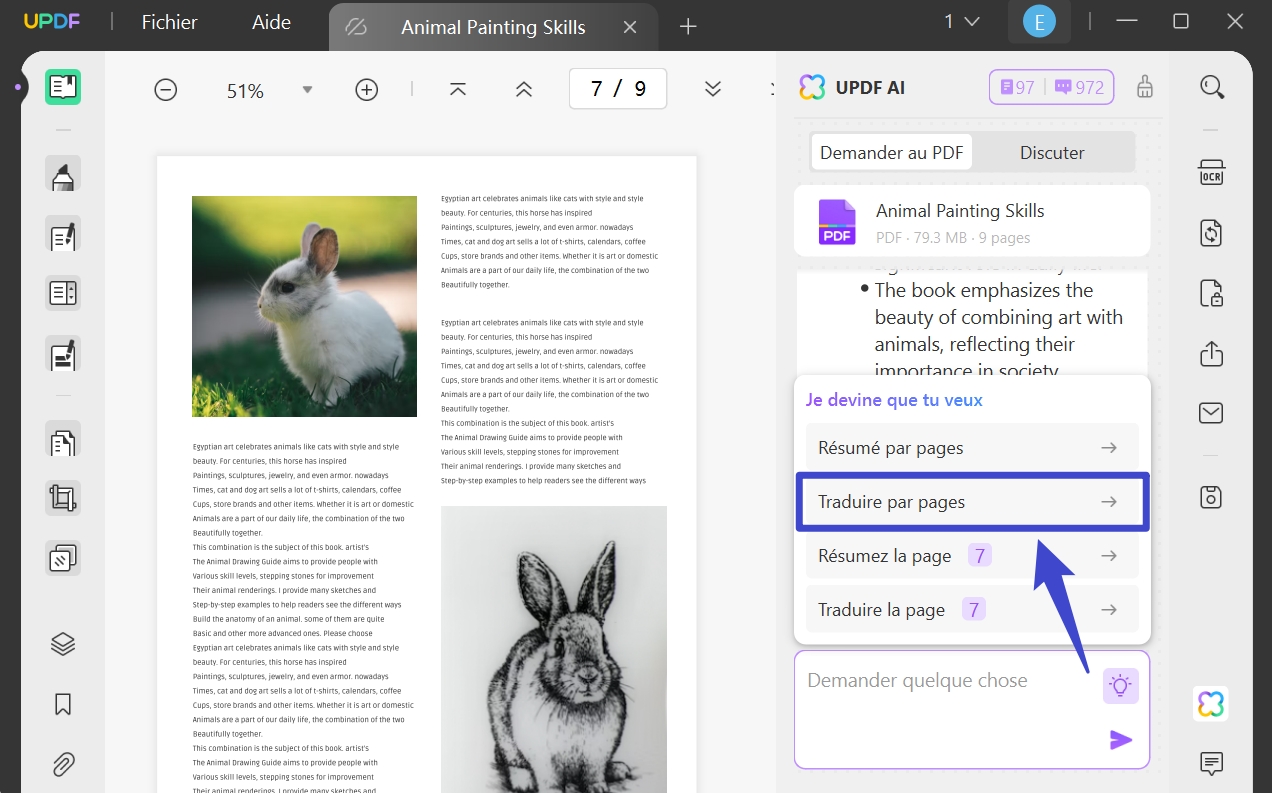Open the share/export panel

point(1210,353)
